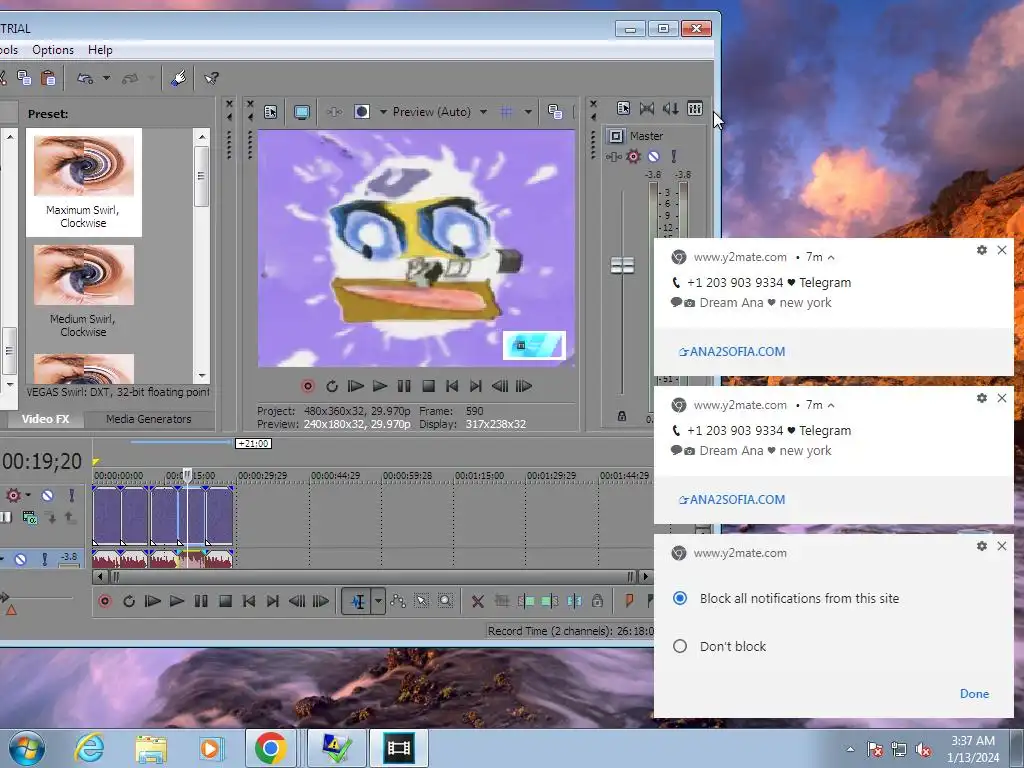Click Done in the y2mate notification
1024x768 pixels.
pyautogui.click(x=974, y=694)
